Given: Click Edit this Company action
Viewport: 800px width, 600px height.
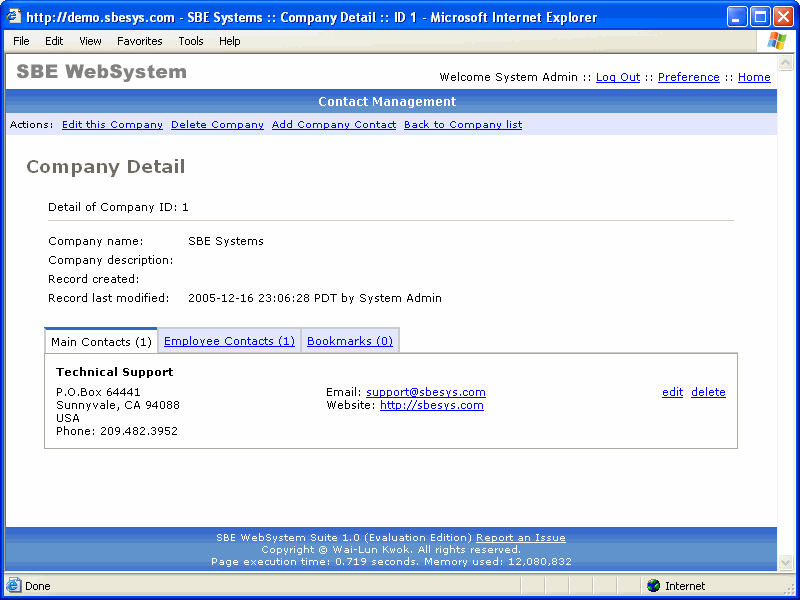Looking at the screenshot, I should (x=112, y=124).
